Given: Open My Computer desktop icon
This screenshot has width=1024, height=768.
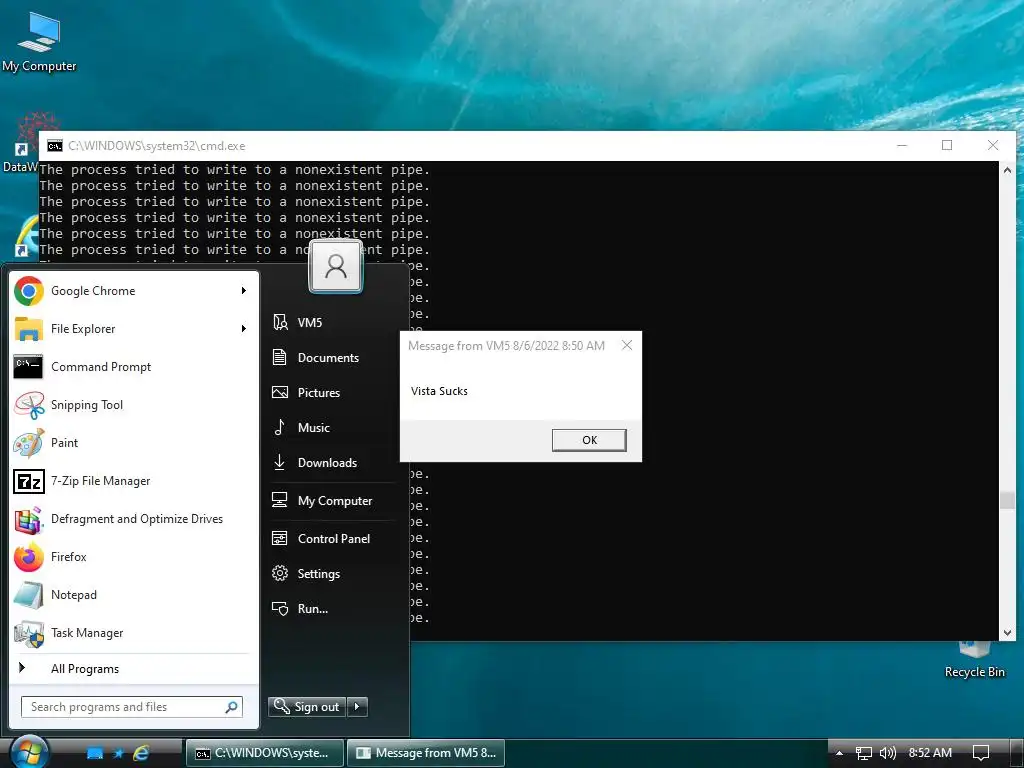Looking at the screenshot, I should pos(39,41).
